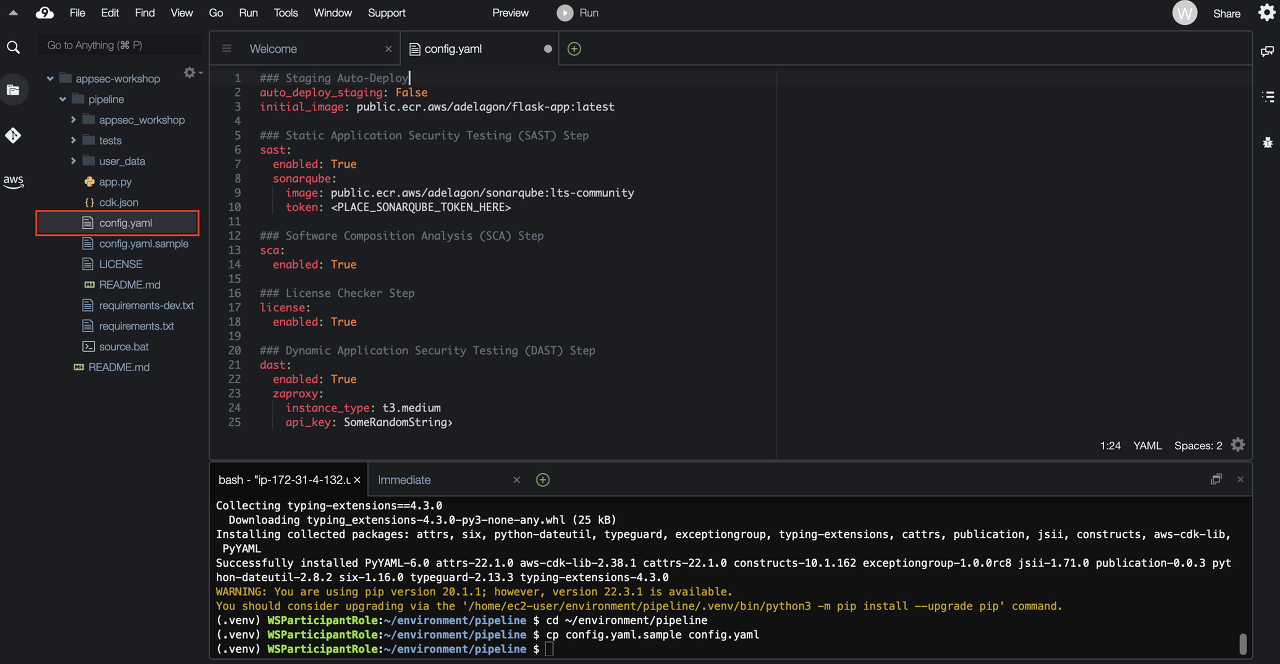Image resolution: width=1280 pixels, height=664 pixels.
Task: Open source.bat in the file tree
Action: (x=124, y=346)
